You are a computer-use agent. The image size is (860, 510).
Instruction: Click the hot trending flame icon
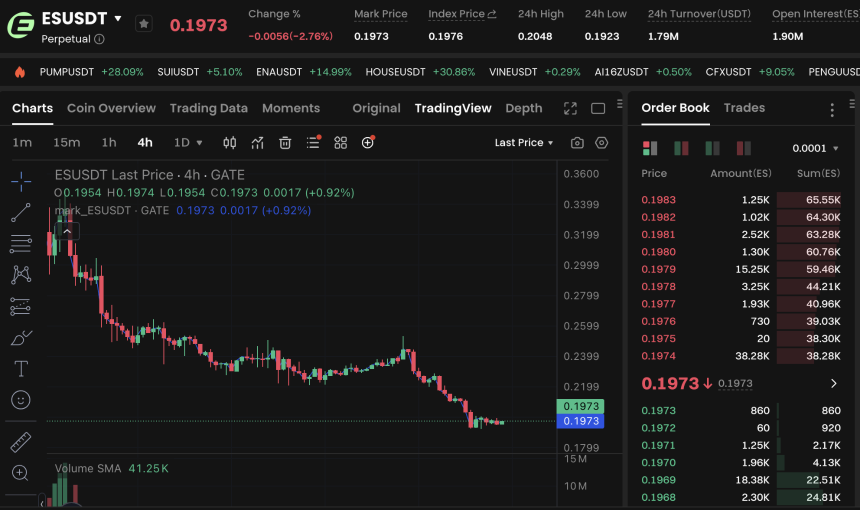pyautogui.click(x=20, y=72)
